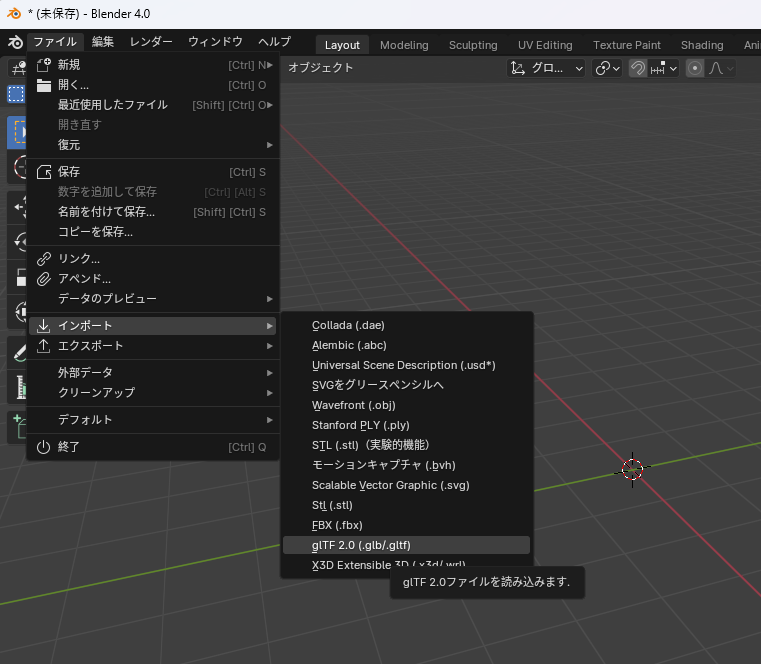Image resolution: width=761 pixels, height=664 pixels.
Task: Open the transform orientation グロ... dropdown
Action: click(546, 68)
